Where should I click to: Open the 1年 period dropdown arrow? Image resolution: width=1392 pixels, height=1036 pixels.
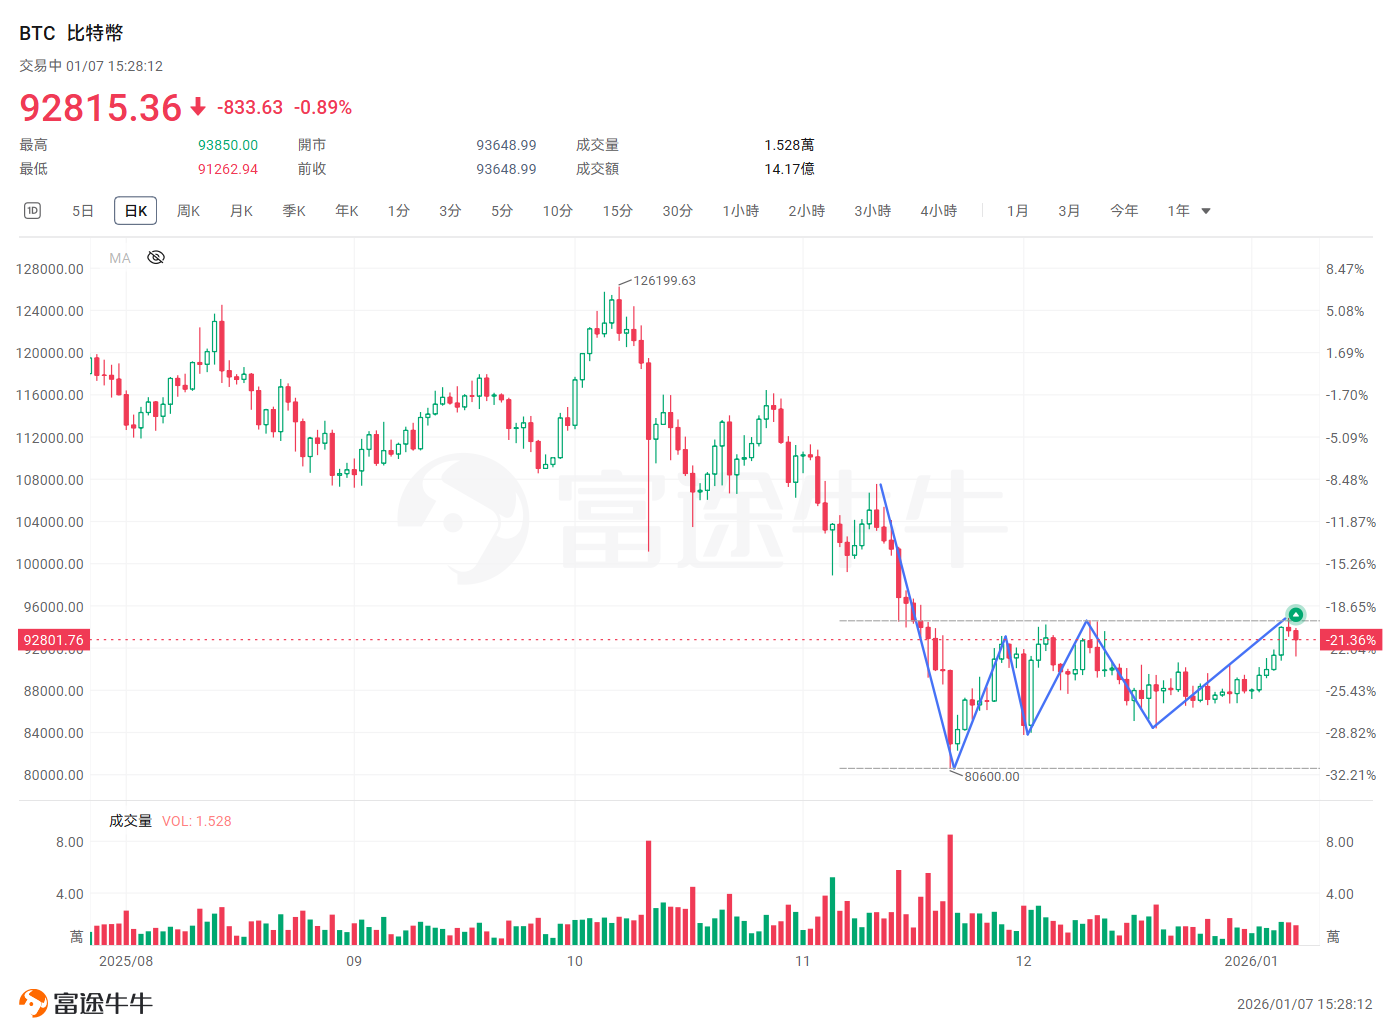coord(1207,211)
